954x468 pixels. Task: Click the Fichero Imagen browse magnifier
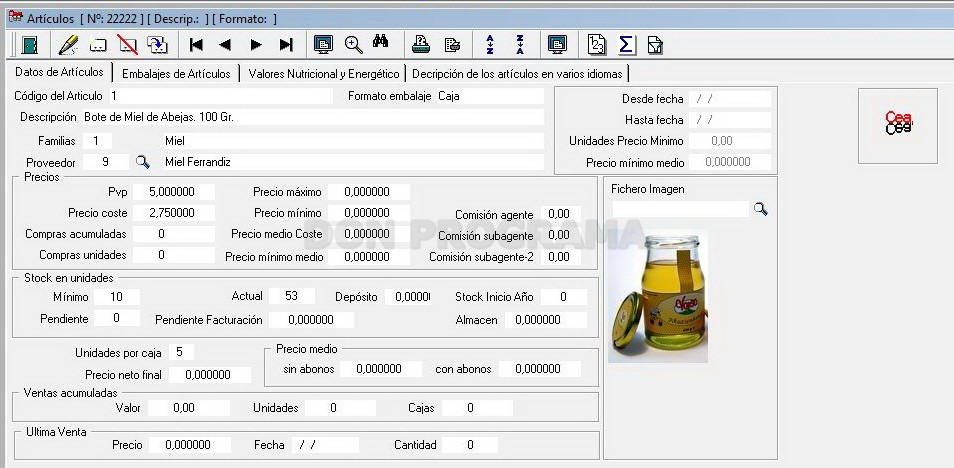761,209
